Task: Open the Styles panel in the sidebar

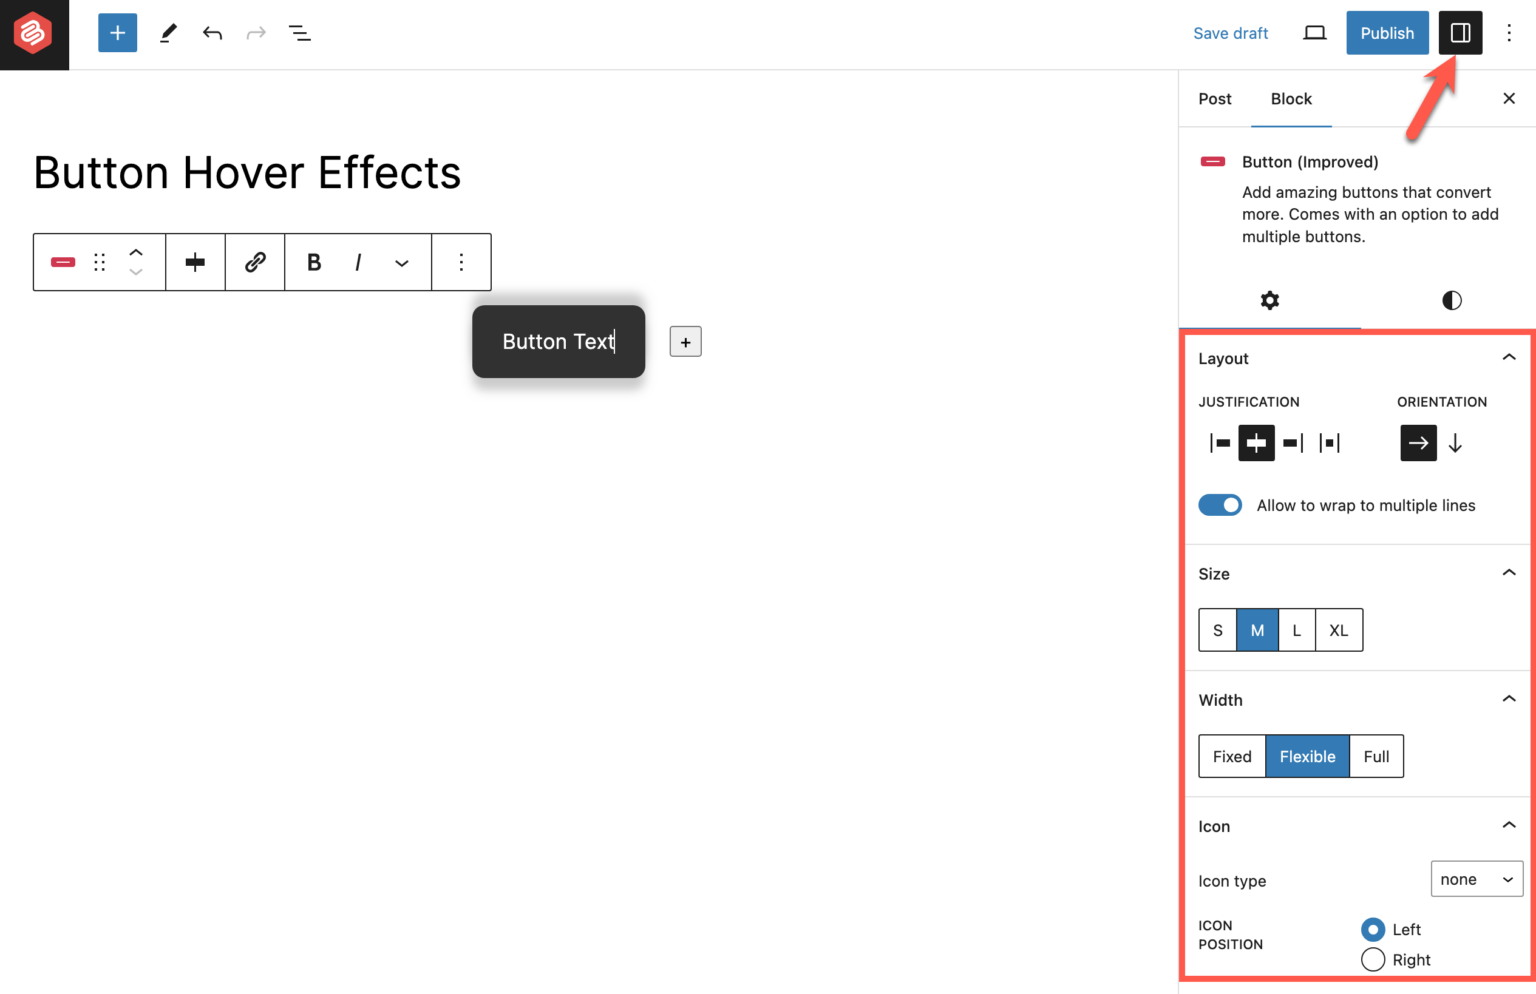Action: 1451,300
